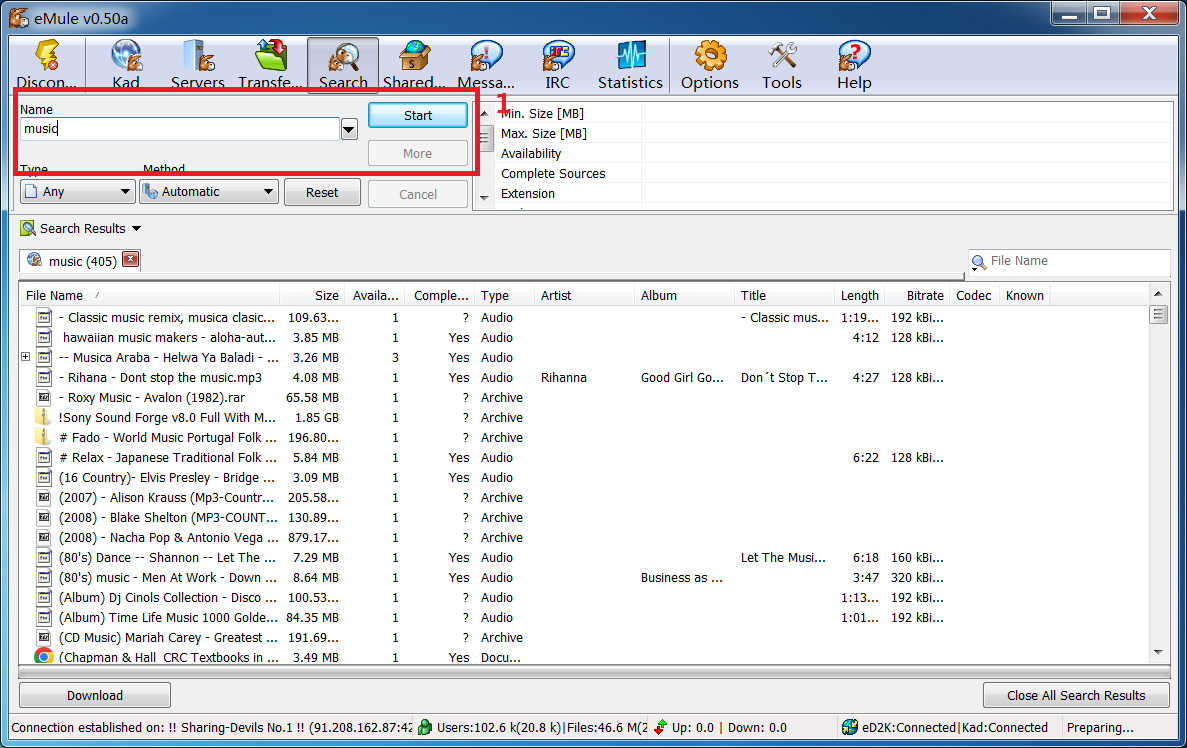Click Close All Search Results button
1187x748 pixels.
tap(1075, 695)
